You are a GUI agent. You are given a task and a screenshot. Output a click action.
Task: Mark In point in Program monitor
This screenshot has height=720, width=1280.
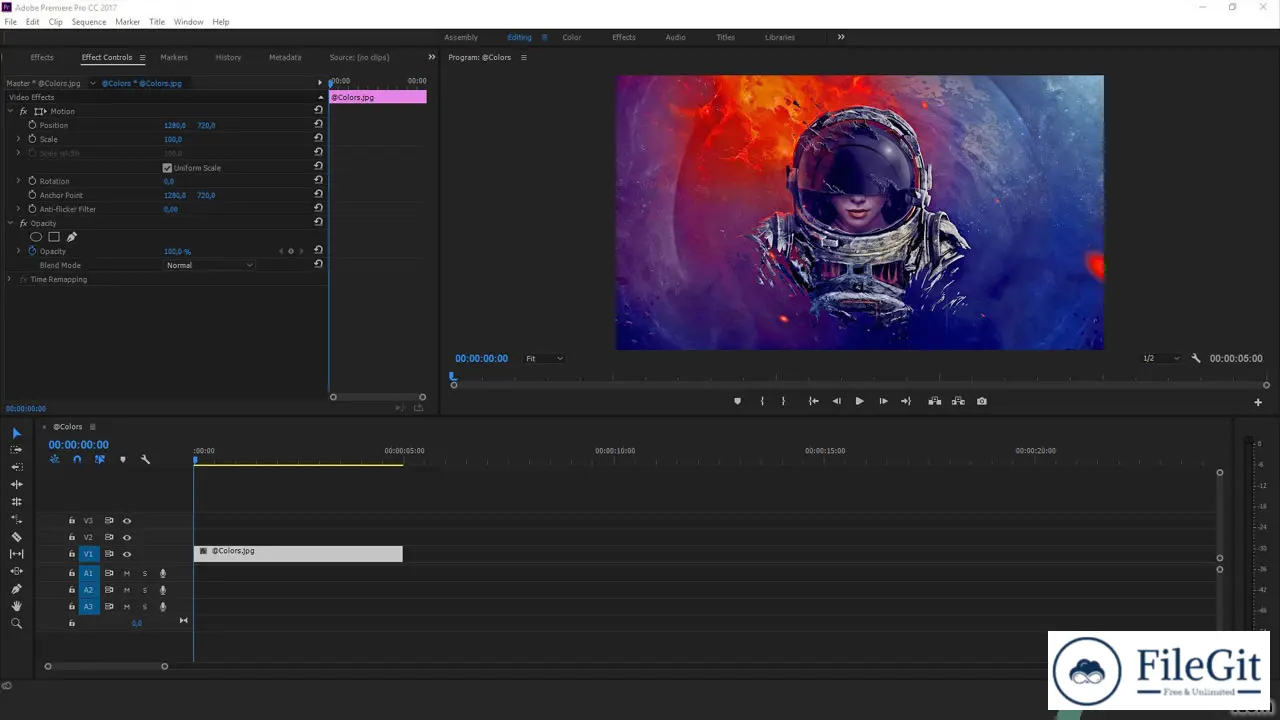click(x=762, y=401)
